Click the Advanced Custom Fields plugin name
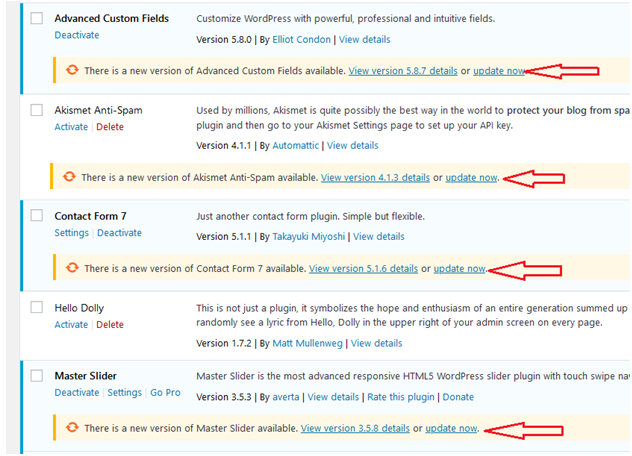Image resolution: width=632 pixels, height=456 pixels. click(112, 19)
